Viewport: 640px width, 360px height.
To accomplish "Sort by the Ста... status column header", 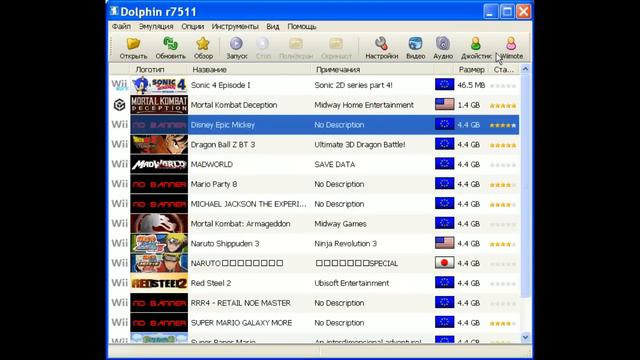I will click(x=504, y=70).
